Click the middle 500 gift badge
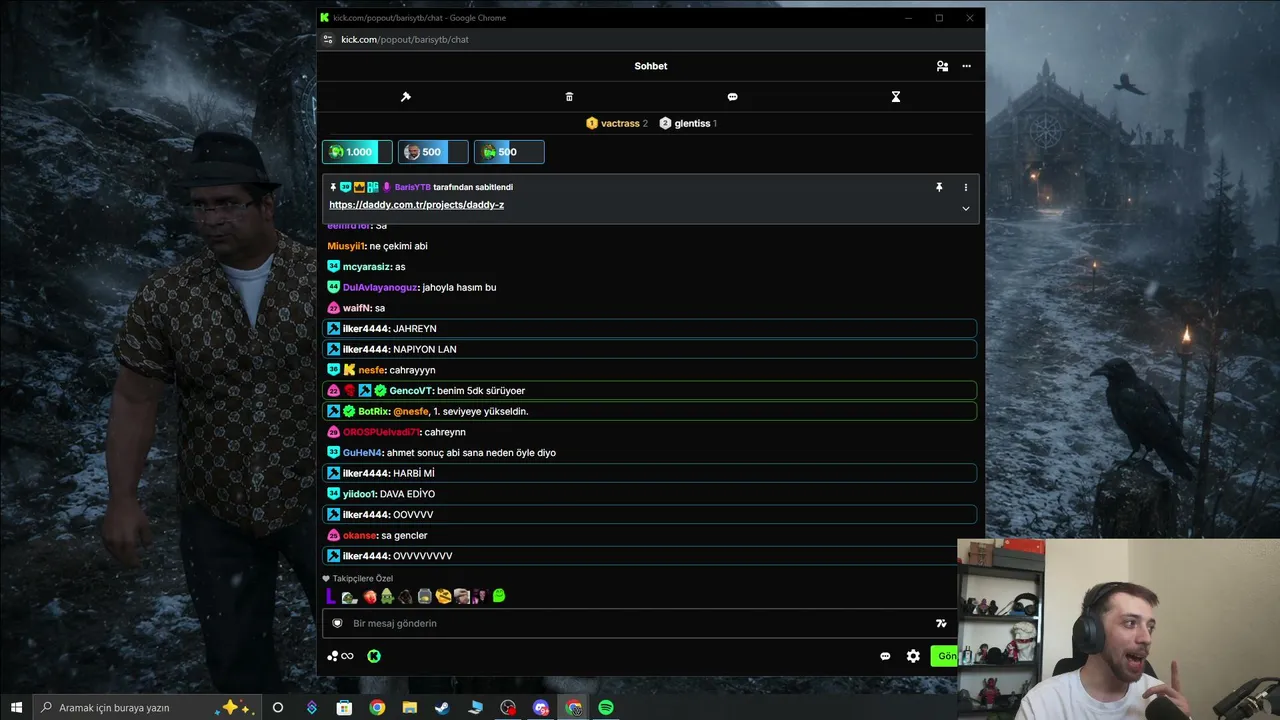This screenshot has width=1280, height=720. pos(433,152)
